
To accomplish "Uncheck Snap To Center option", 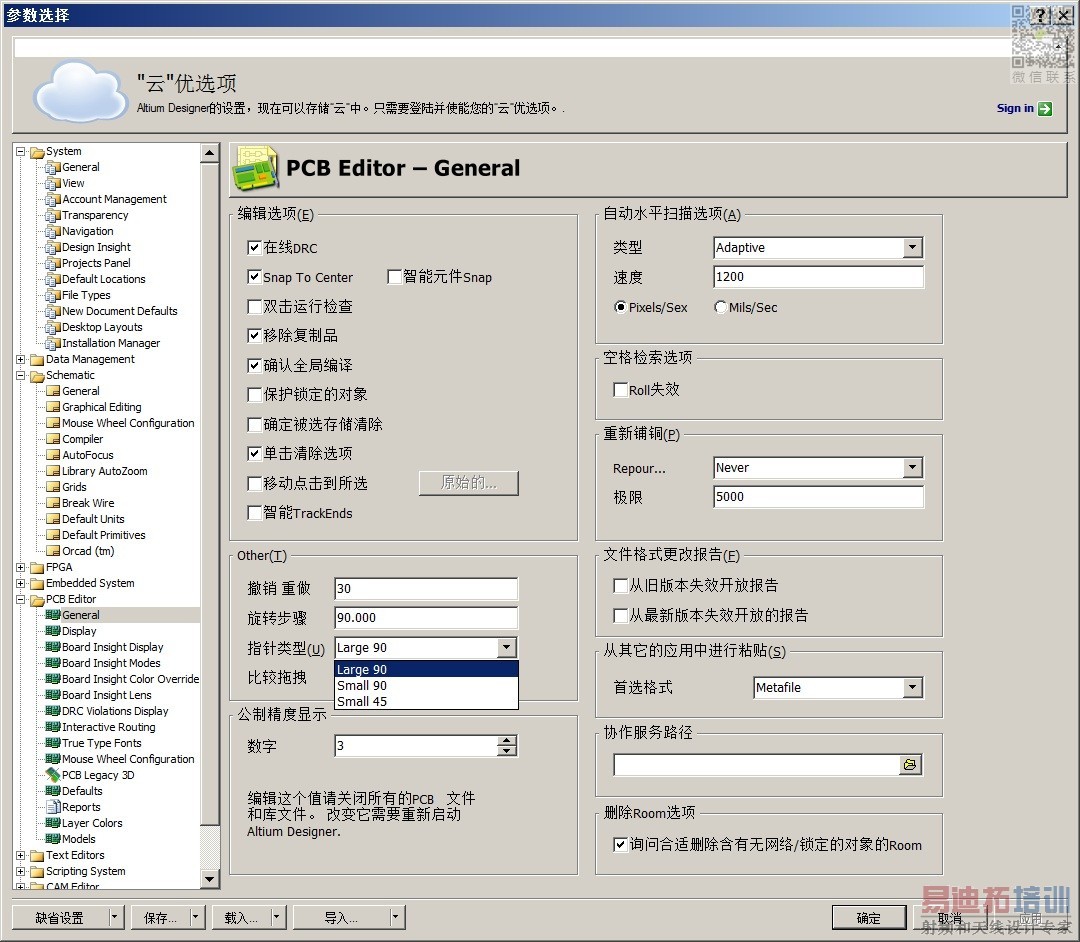I will (x=254, y=277).
